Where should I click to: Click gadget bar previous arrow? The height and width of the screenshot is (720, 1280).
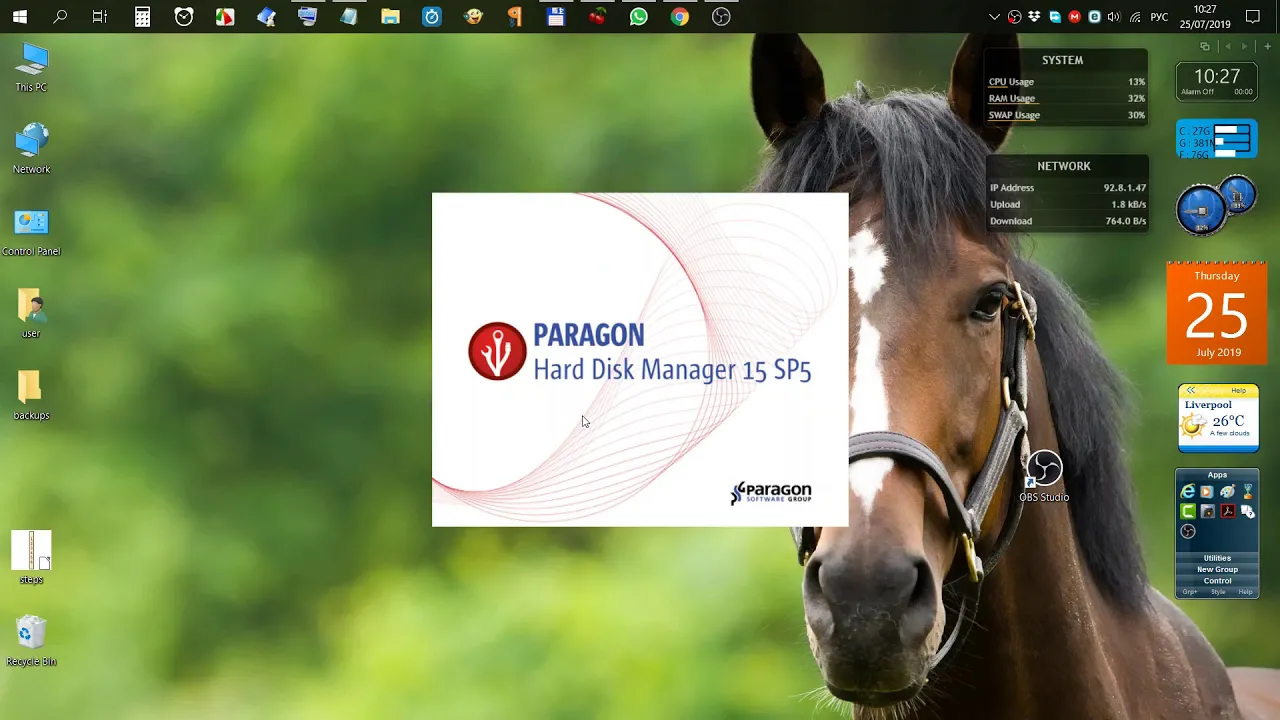1228,46
